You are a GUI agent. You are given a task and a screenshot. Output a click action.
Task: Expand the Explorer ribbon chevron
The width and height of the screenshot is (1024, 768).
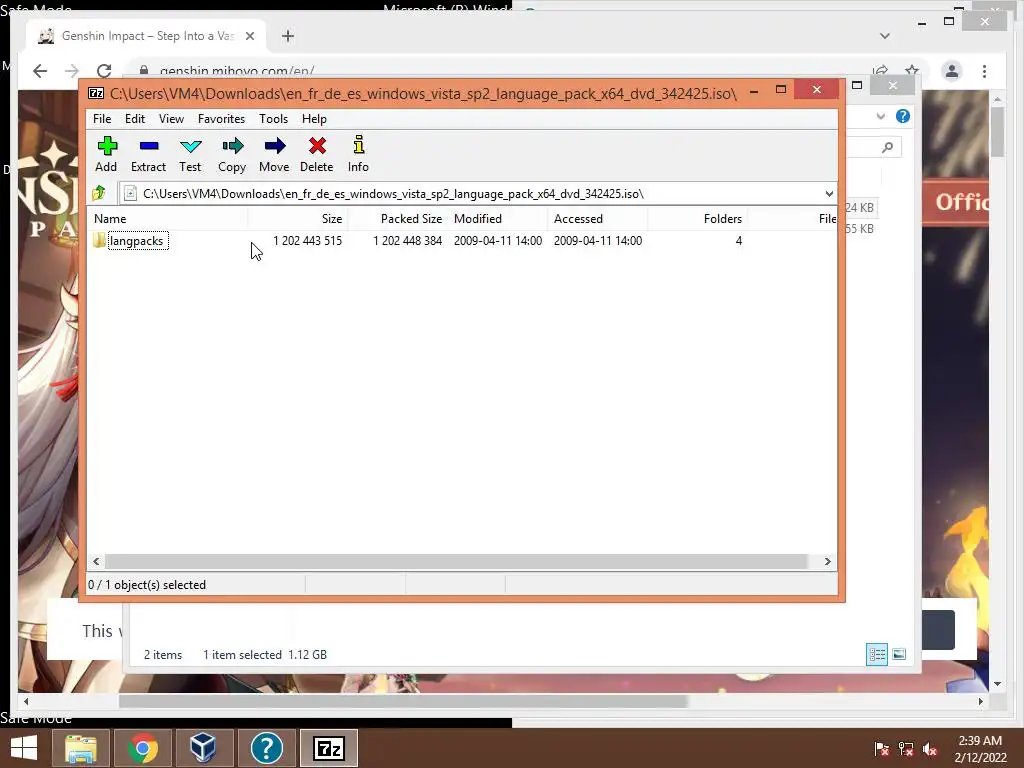coord(881,116)
